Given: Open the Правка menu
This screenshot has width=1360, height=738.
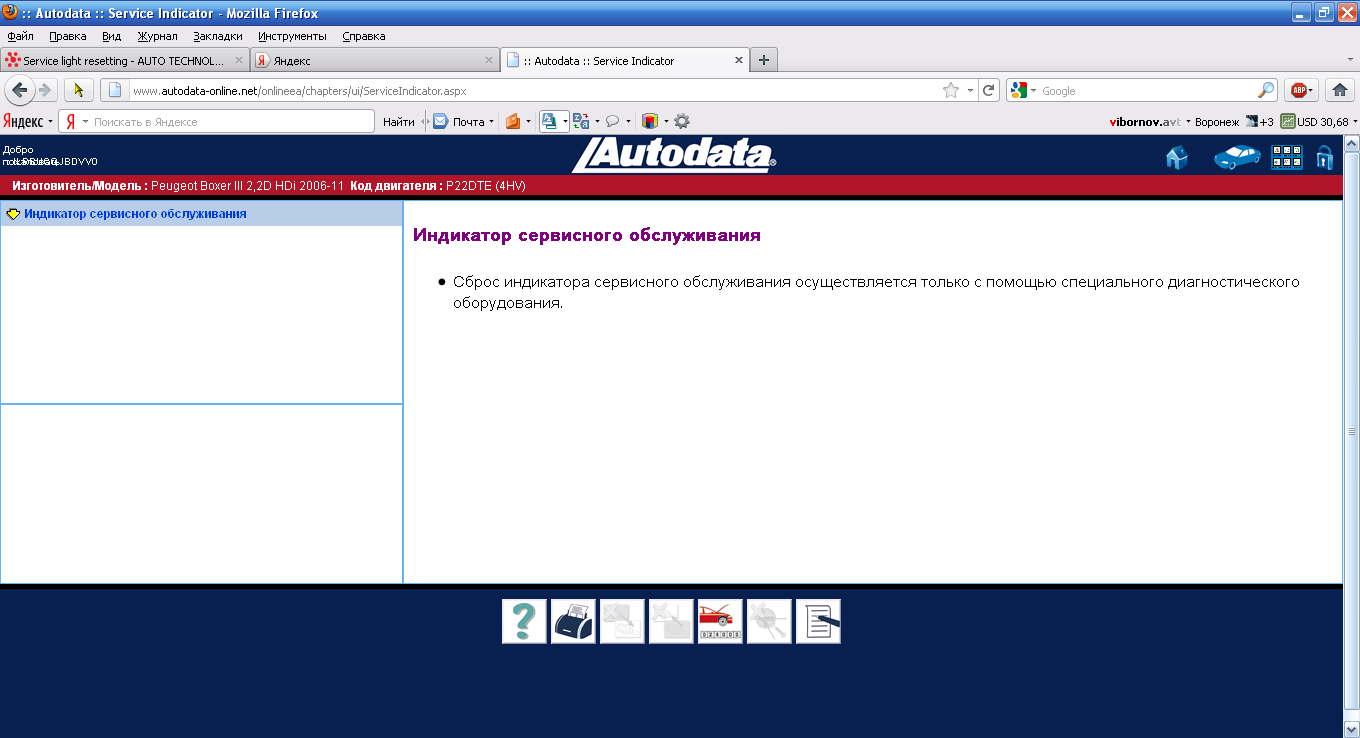Looking at the screenshot, I should click(68, 36).
